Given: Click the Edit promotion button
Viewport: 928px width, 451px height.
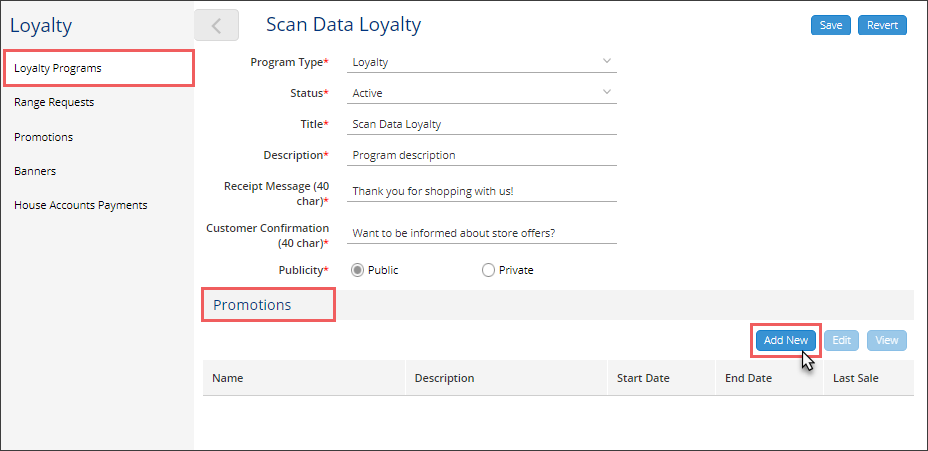Looking at the screenshot, I should coord(842,340).
